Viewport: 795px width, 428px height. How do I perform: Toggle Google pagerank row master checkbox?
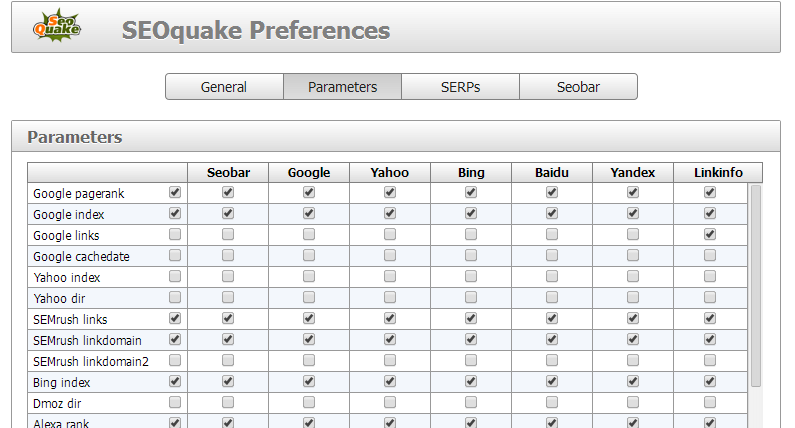pyautogui.click(x=175, y=193)
